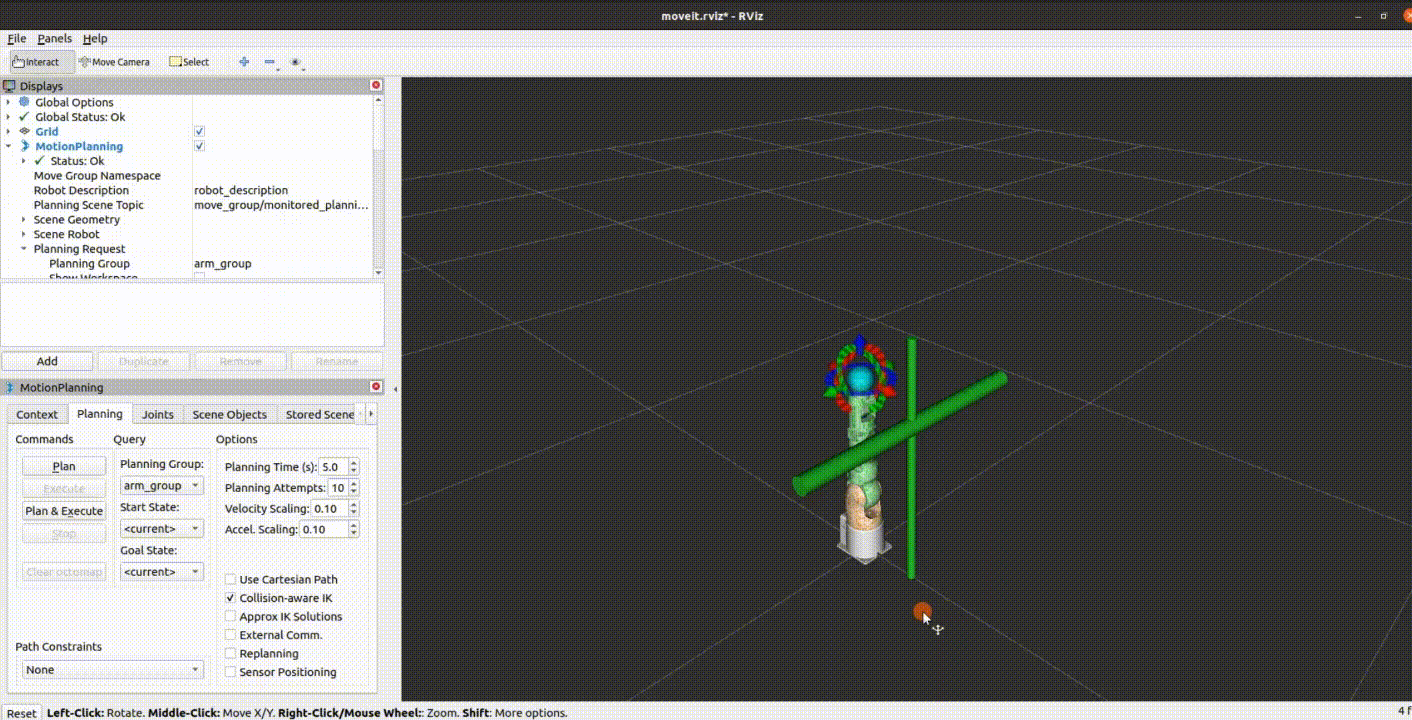Open the Stored Scenes tab

tap(320, 415)
